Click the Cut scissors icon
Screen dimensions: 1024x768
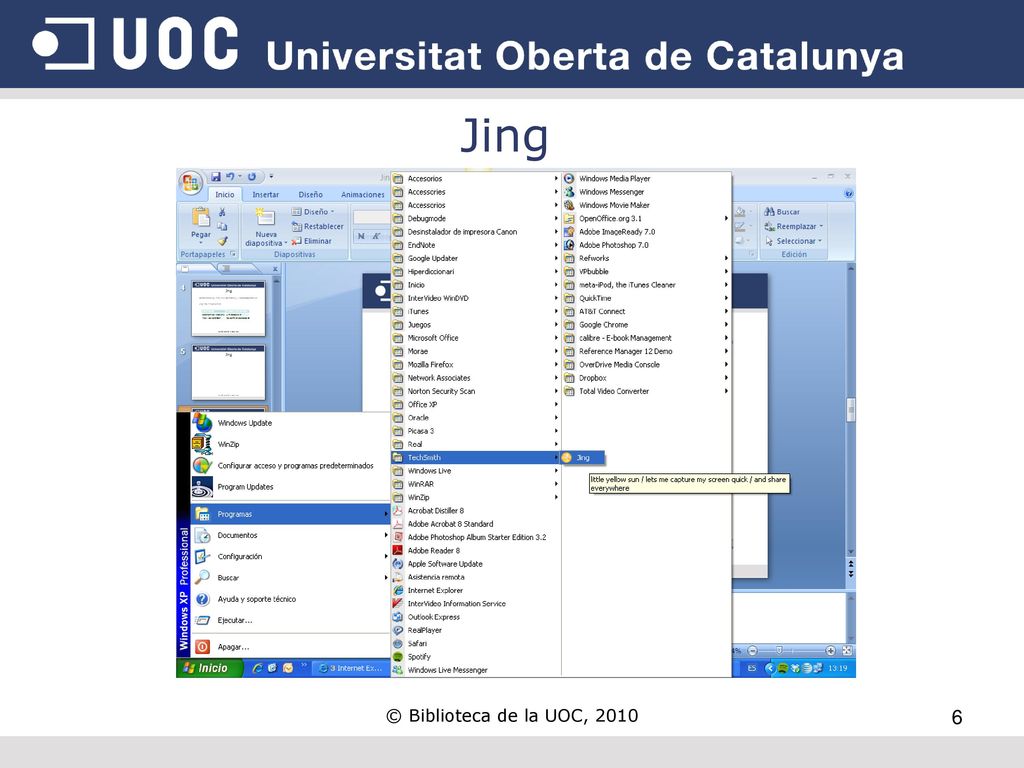[222, 212]
